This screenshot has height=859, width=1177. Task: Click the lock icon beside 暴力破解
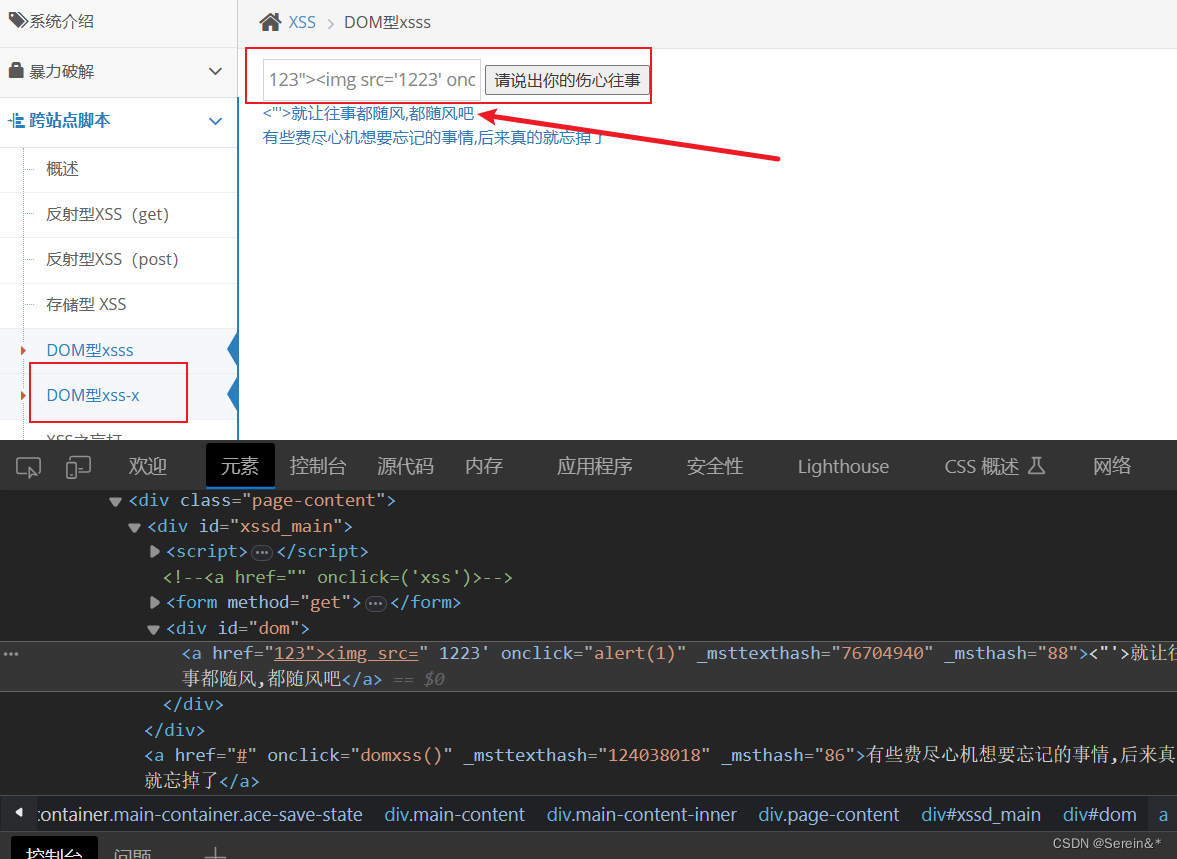tap(16, 71)
